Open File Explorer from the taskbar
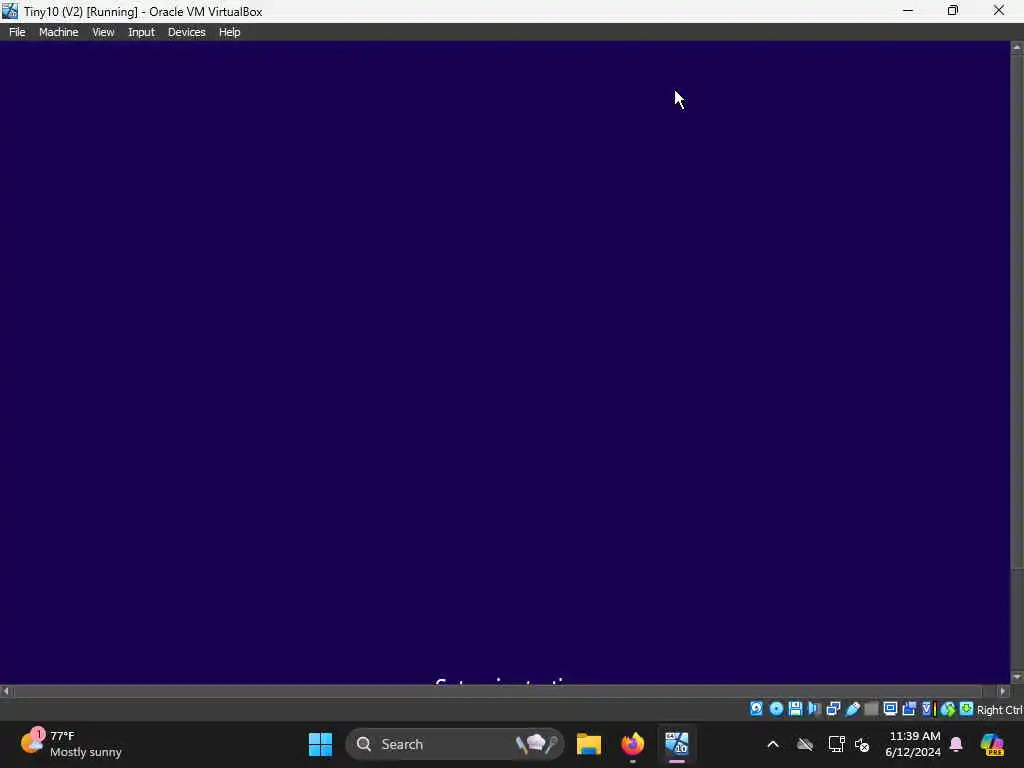Image resolution: width=1024 pixels, height=768 pixels. pos(588,744)
